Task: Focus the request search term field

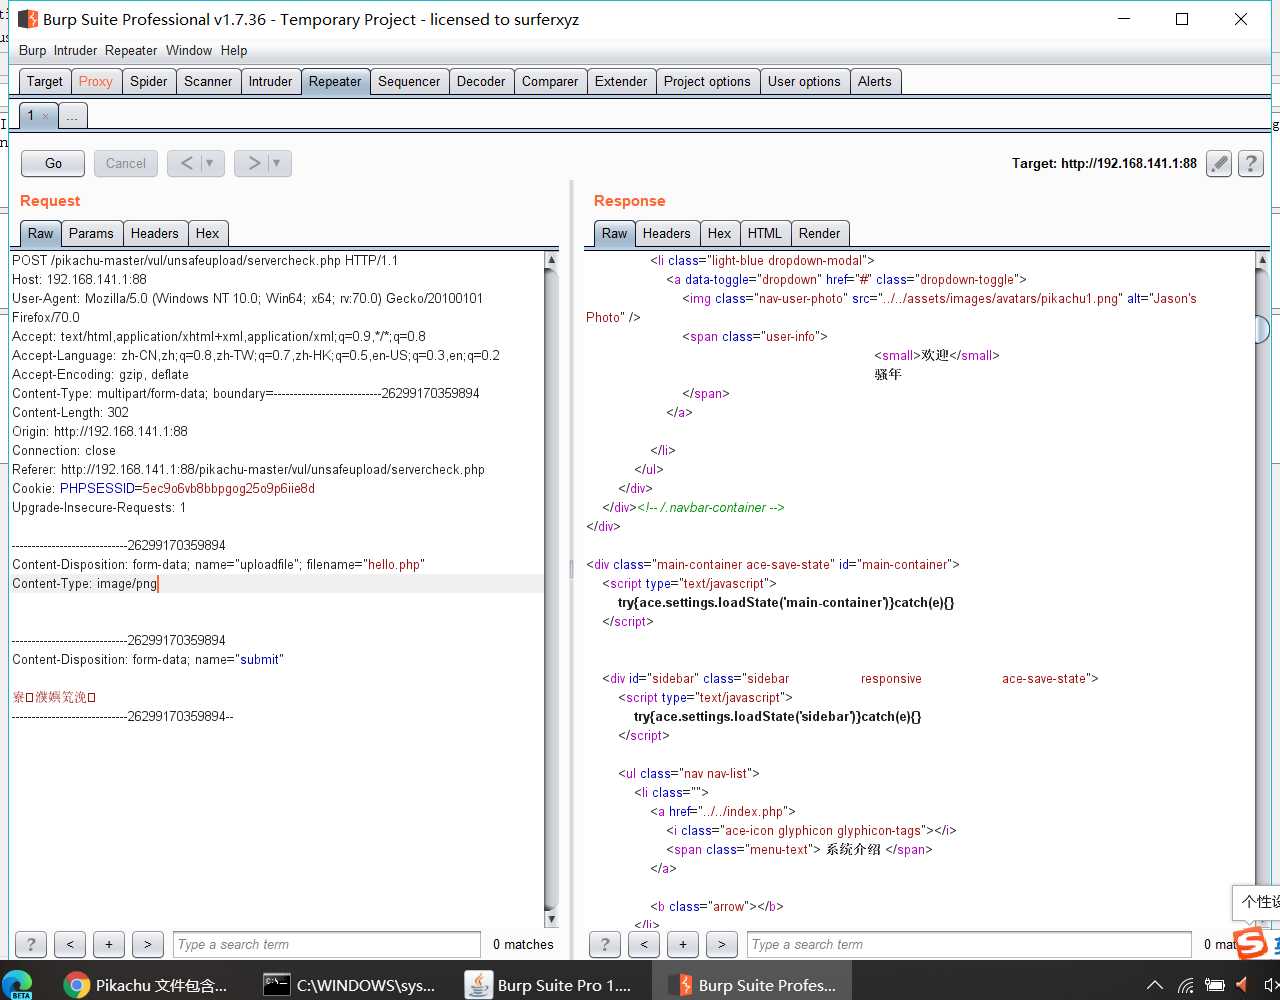Action: point(327,944)
